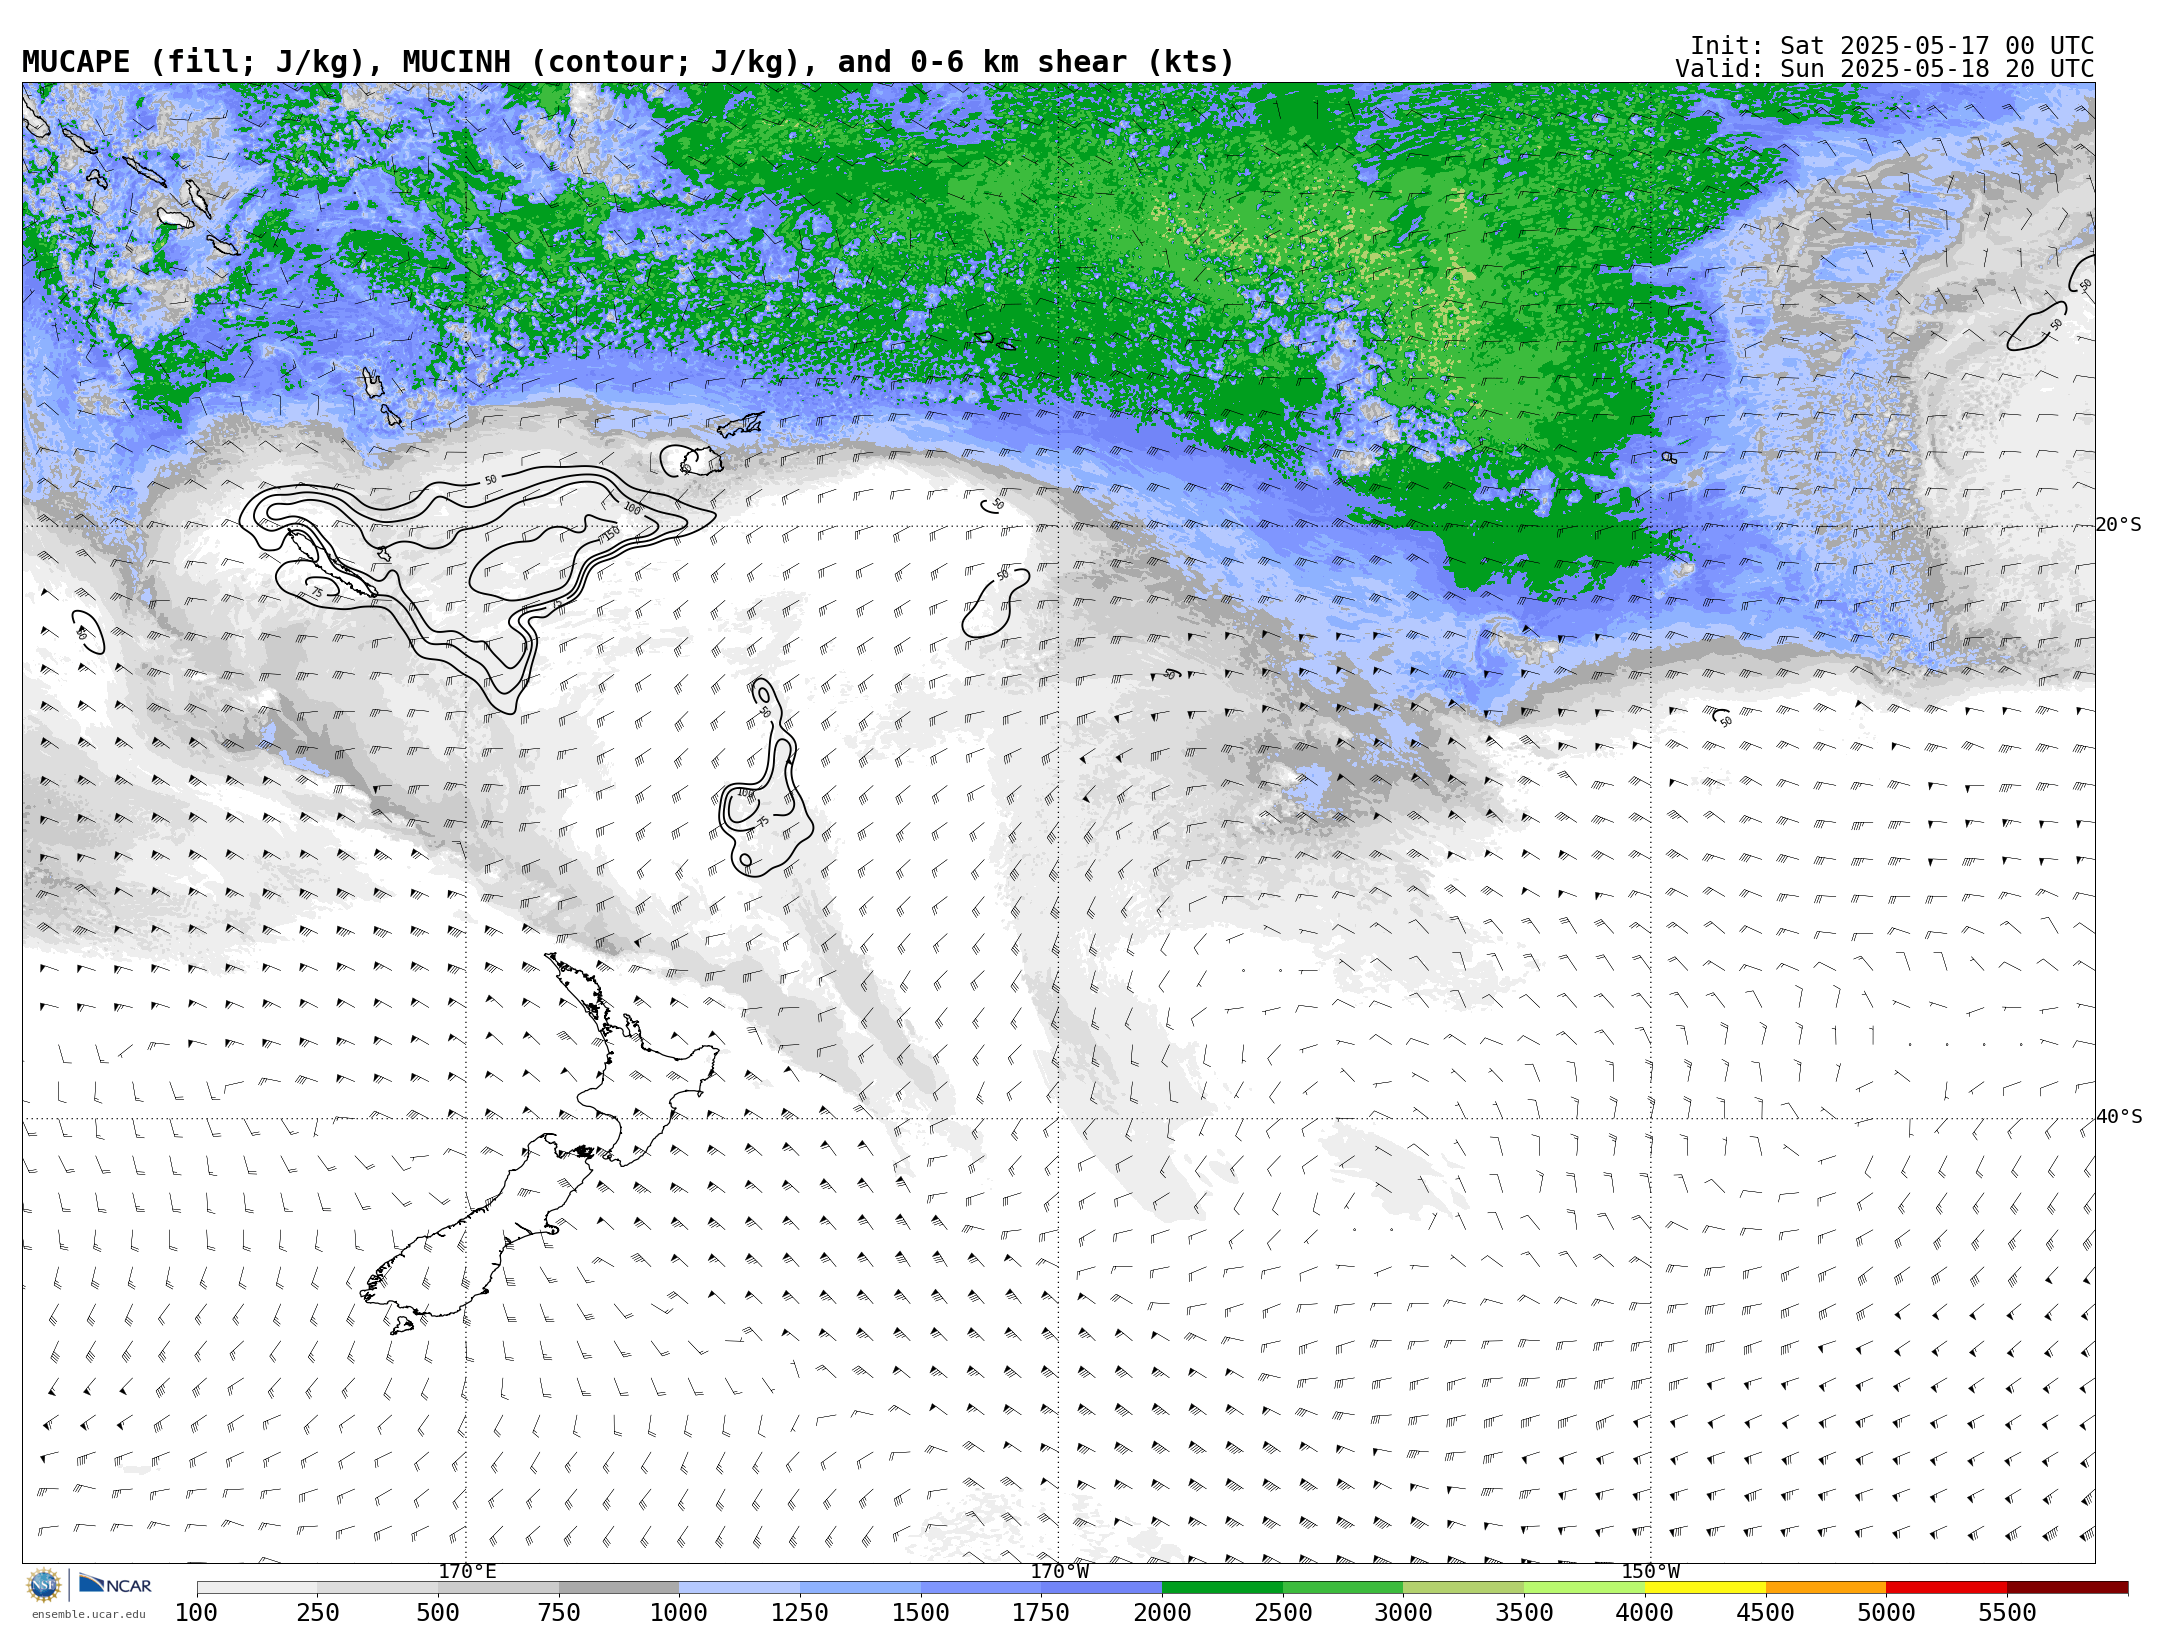Pick the lime 3500–4000 colorbar swatch
Viewport: 2160px width, 1626px height.
point(1584,1588)
